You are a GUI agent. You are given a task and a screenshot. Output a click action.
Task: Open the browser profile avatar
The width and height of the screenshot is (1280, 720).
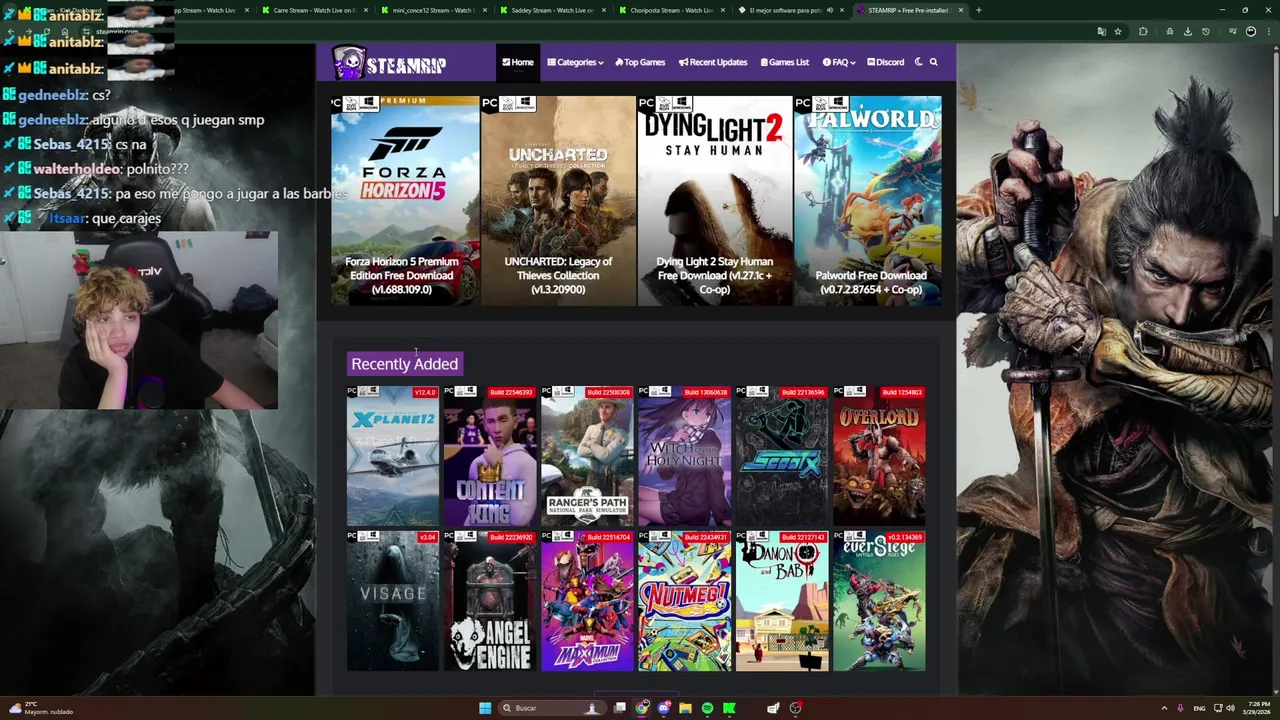(x=1250, y=31)
